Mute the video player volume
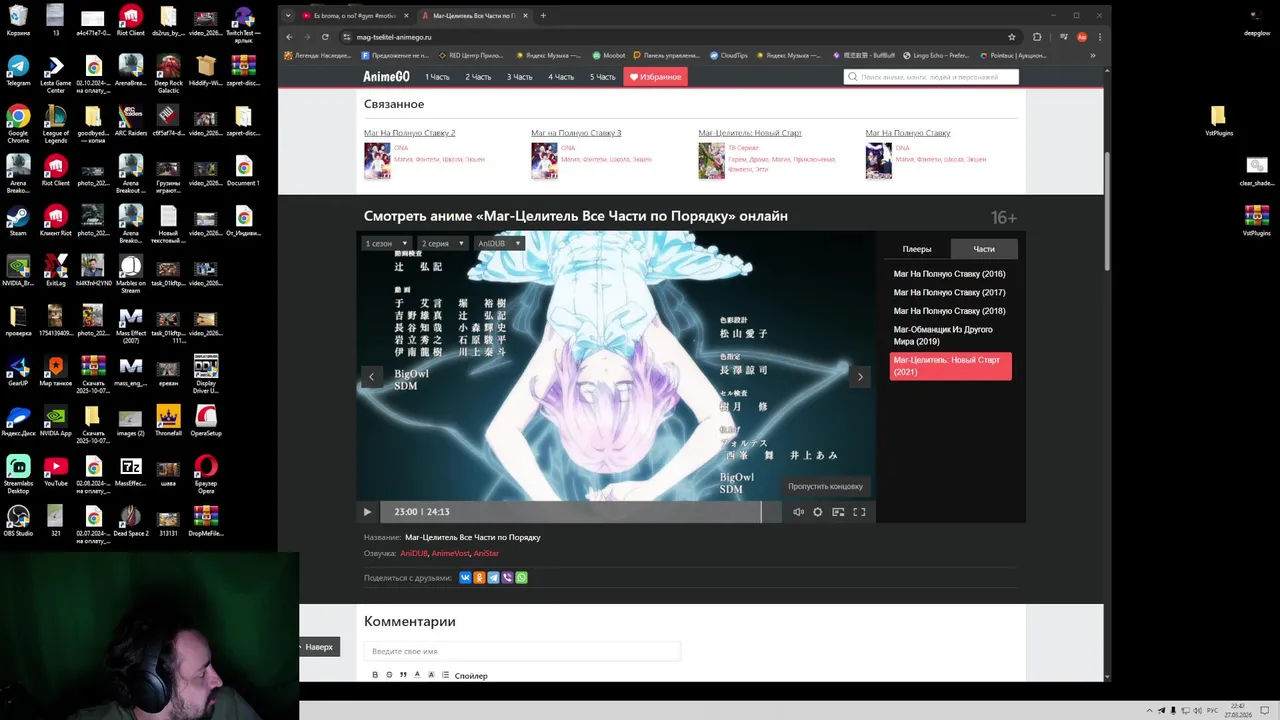 click(798, 512)
